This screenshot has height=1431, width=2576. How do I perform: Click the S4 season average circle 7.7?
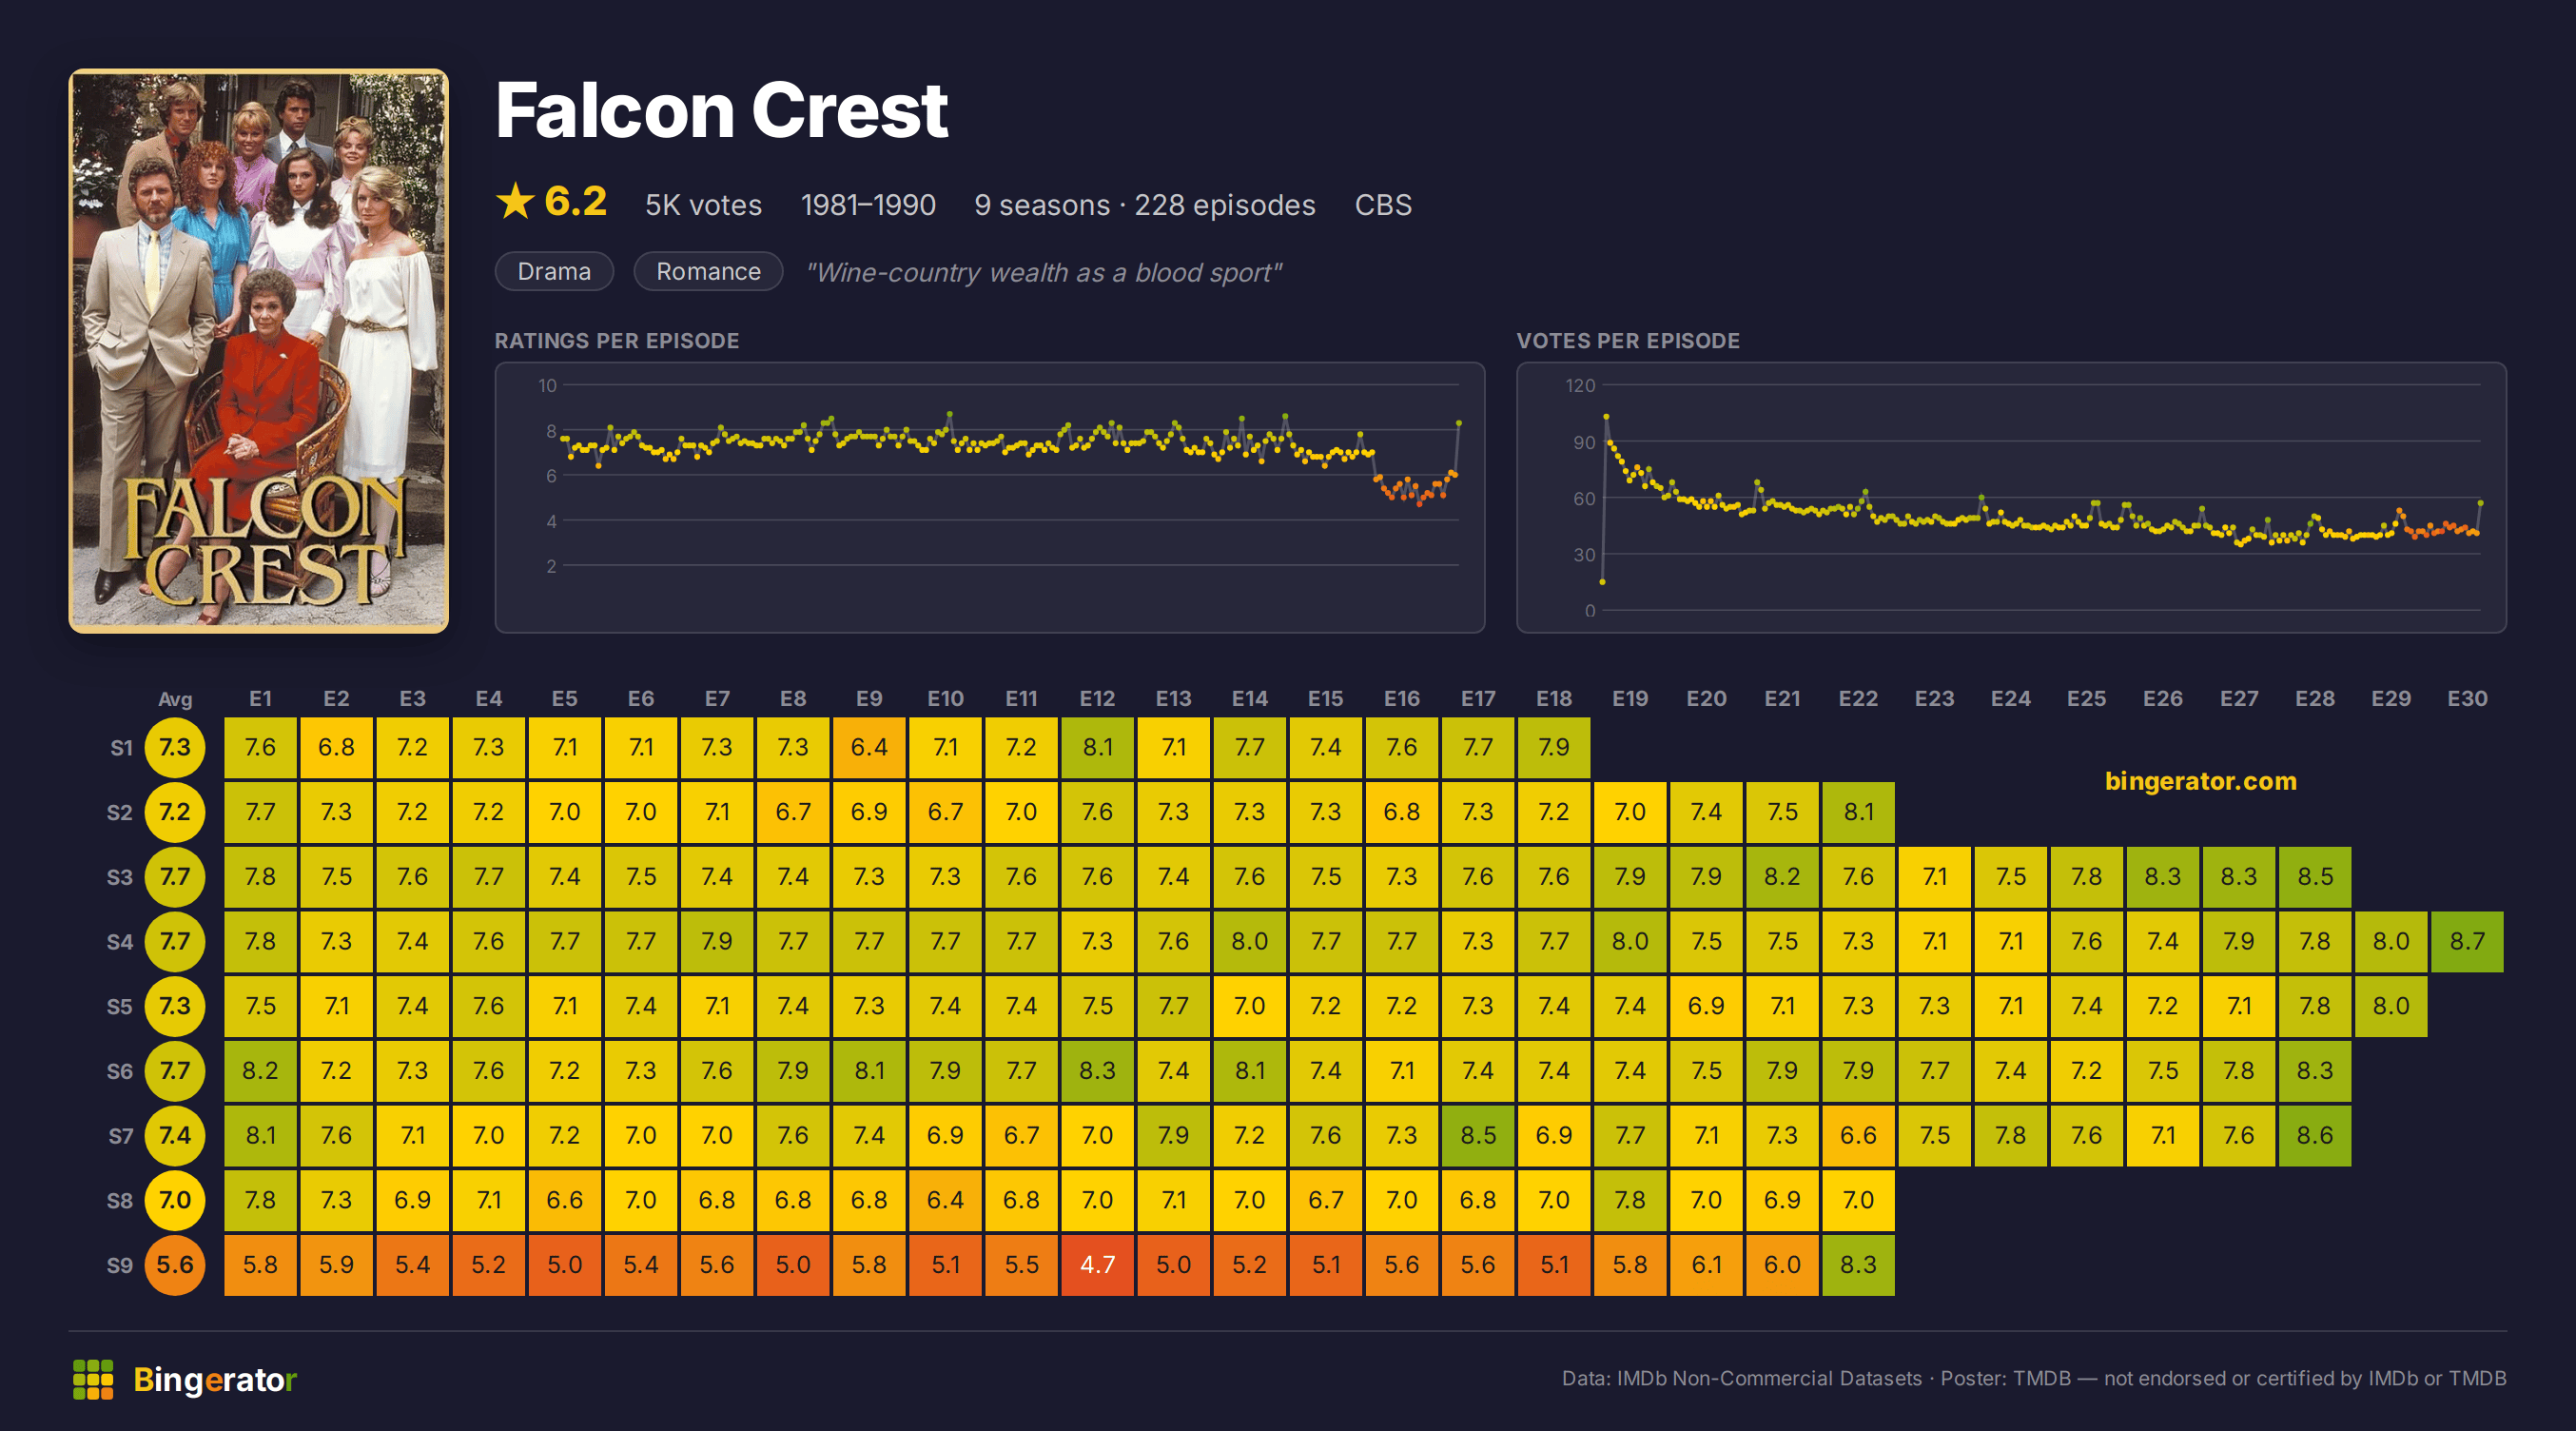click(x=175, y=941)
